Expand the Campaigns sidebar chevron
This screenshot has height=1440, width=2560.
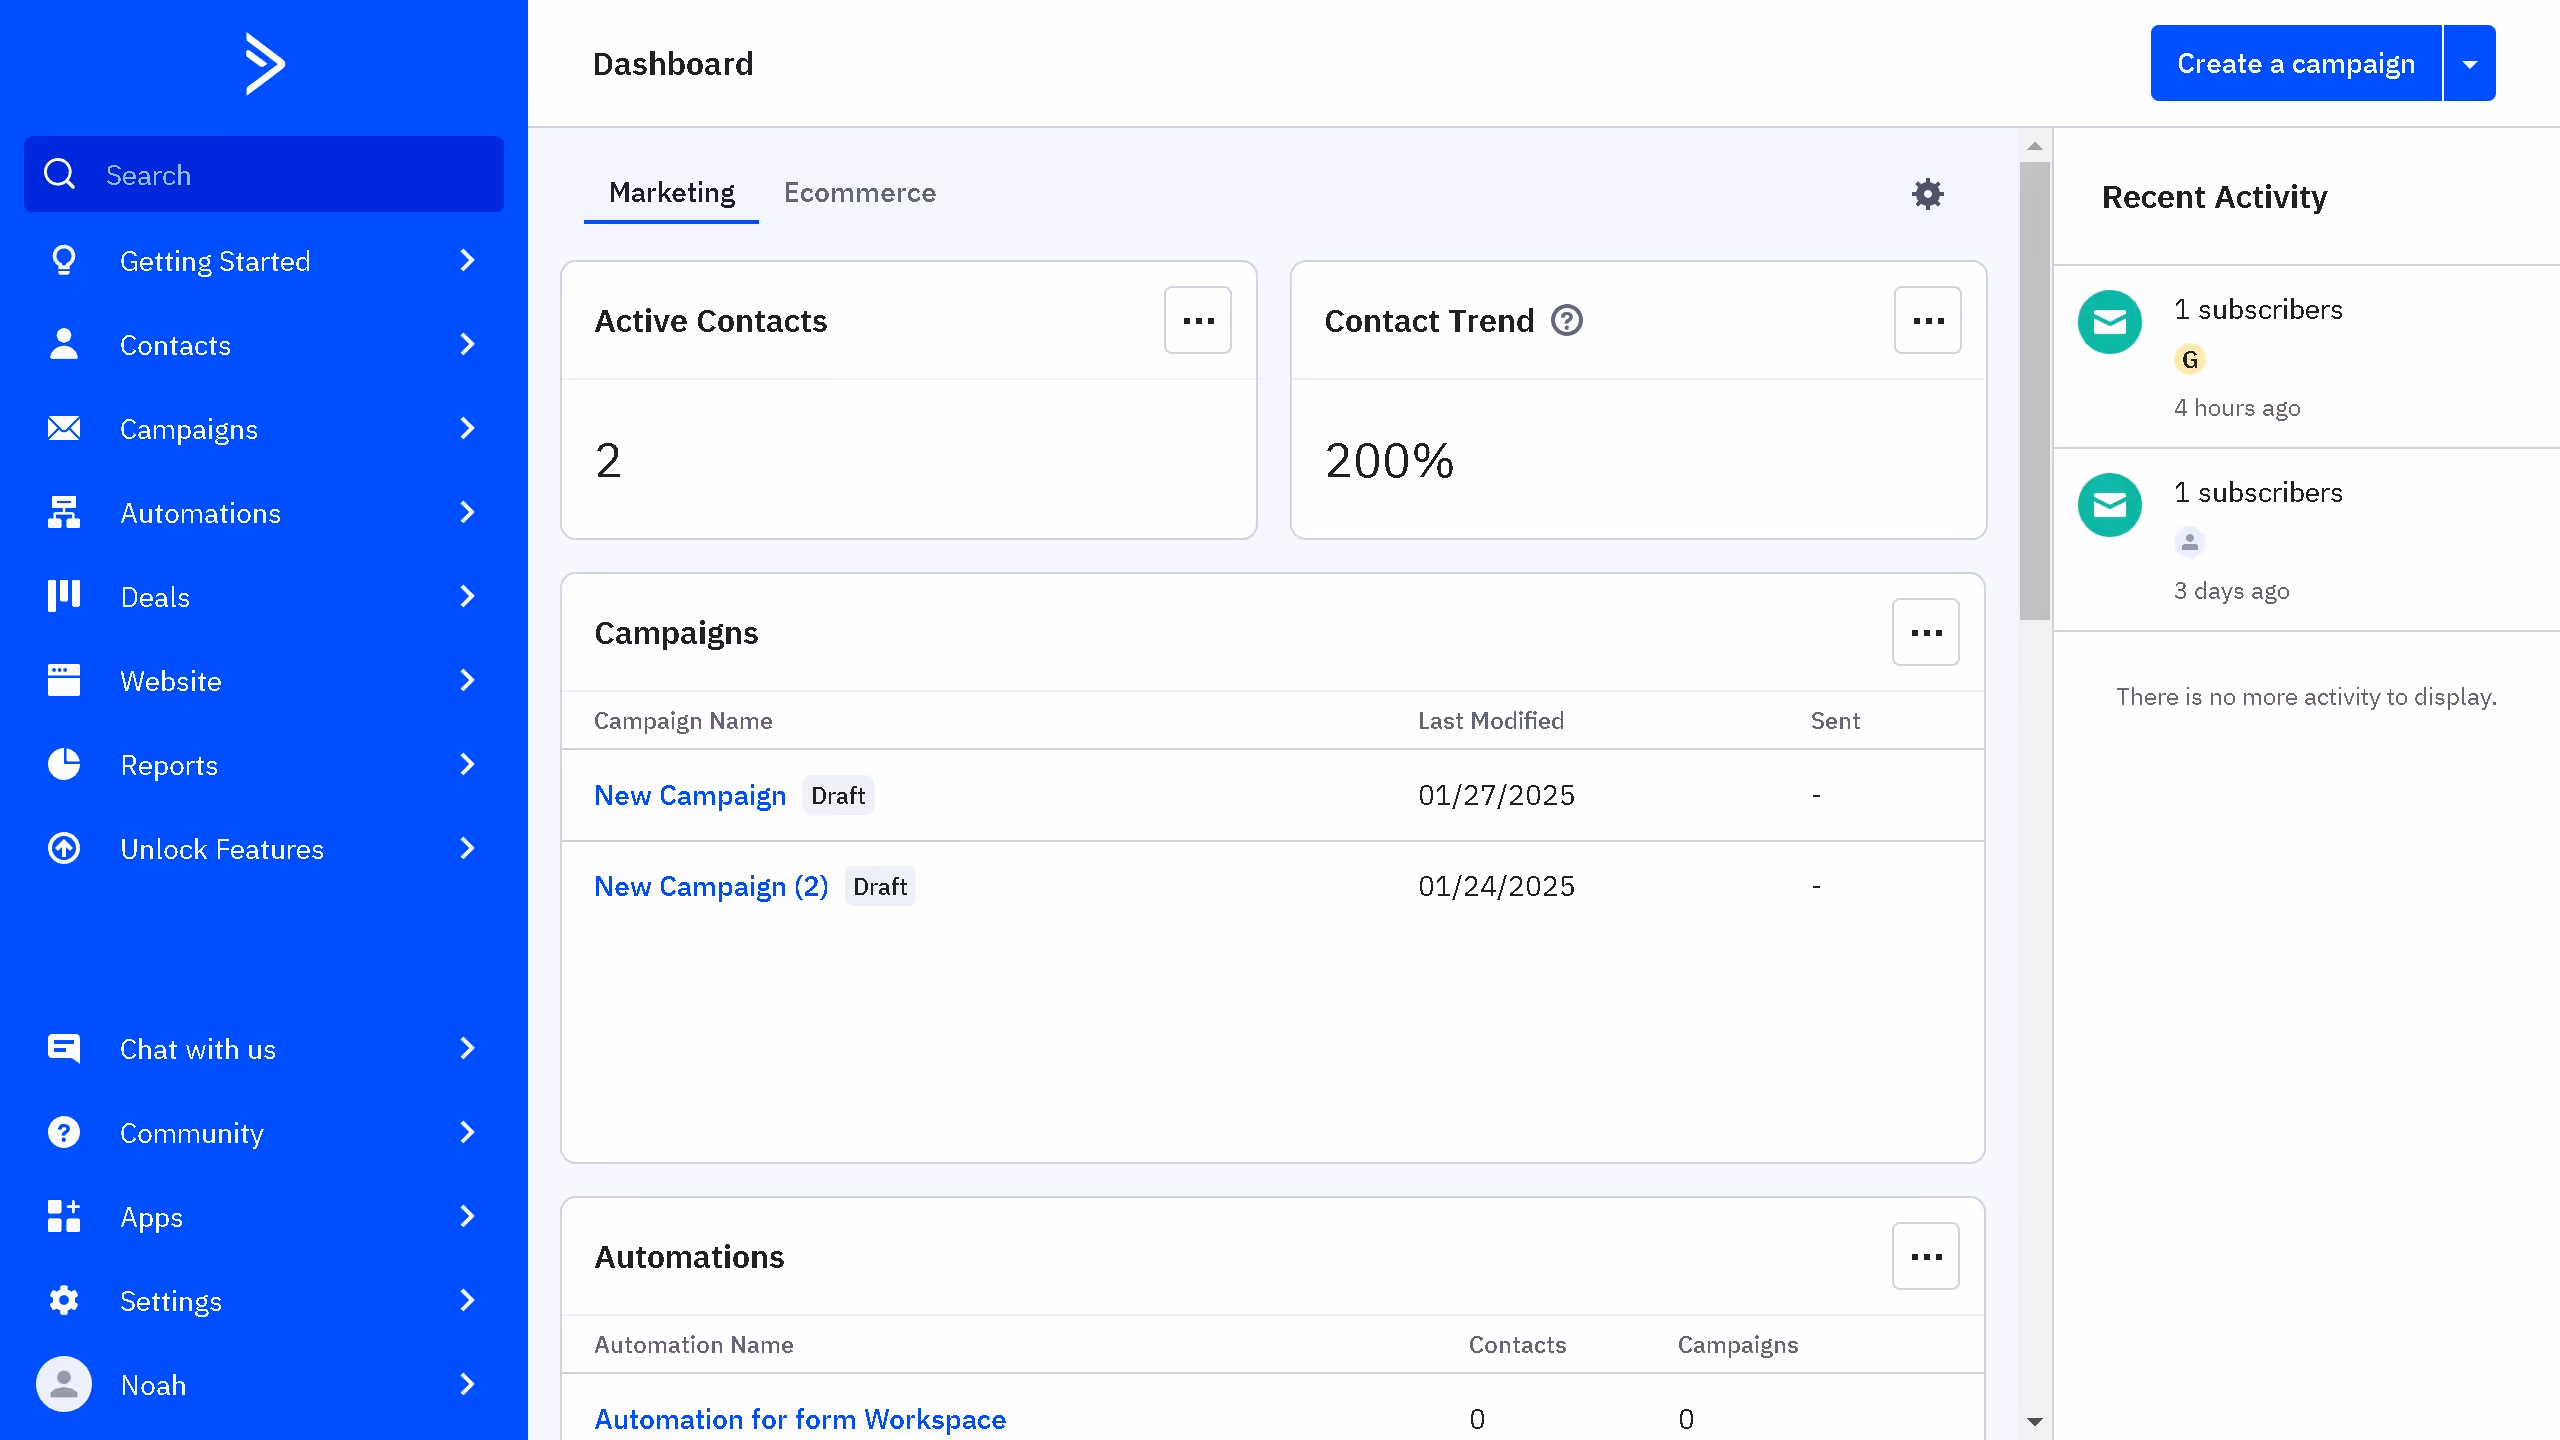point(467,429)
